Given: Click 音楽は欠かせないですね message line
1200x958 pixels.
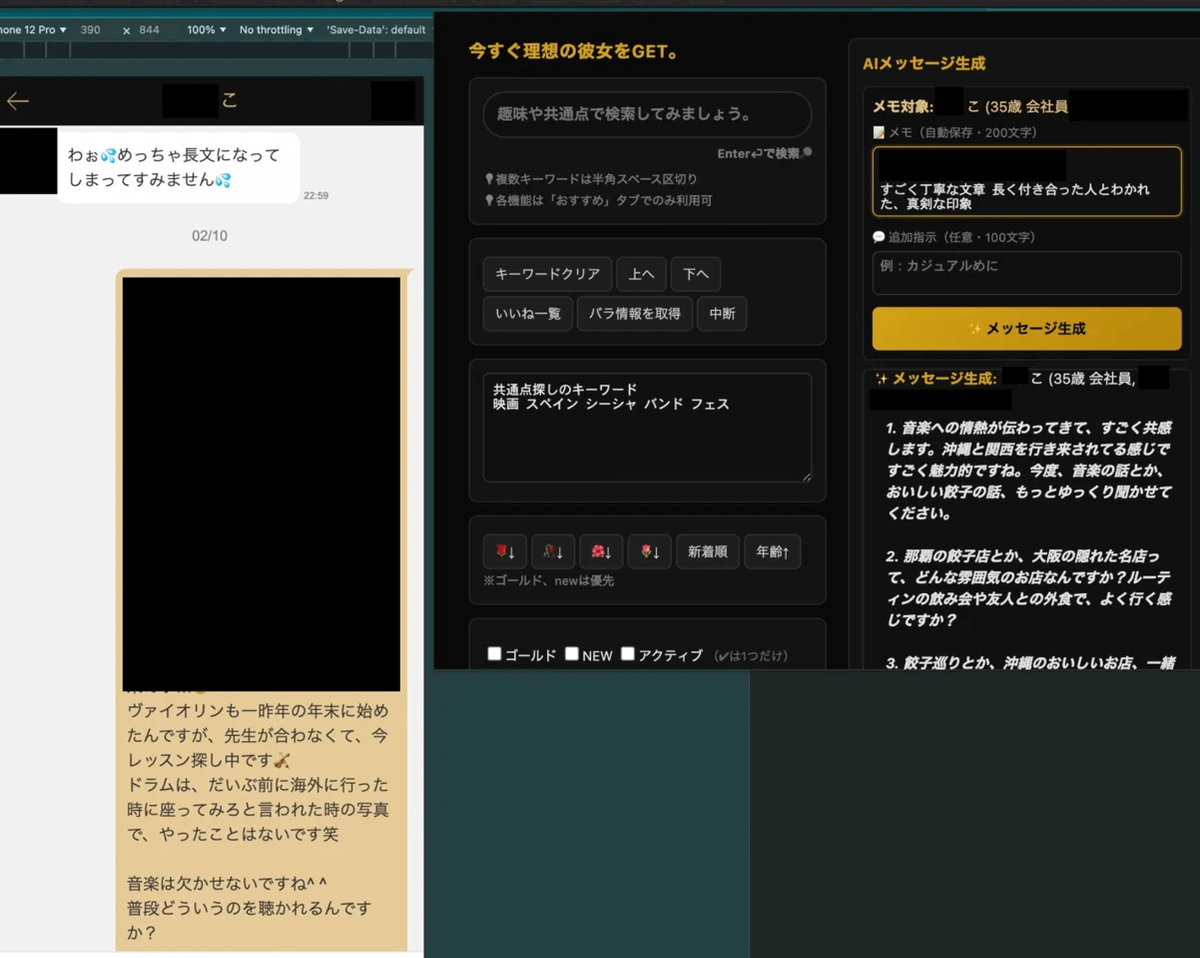Looking at the screenshot, I should [227, 883].
